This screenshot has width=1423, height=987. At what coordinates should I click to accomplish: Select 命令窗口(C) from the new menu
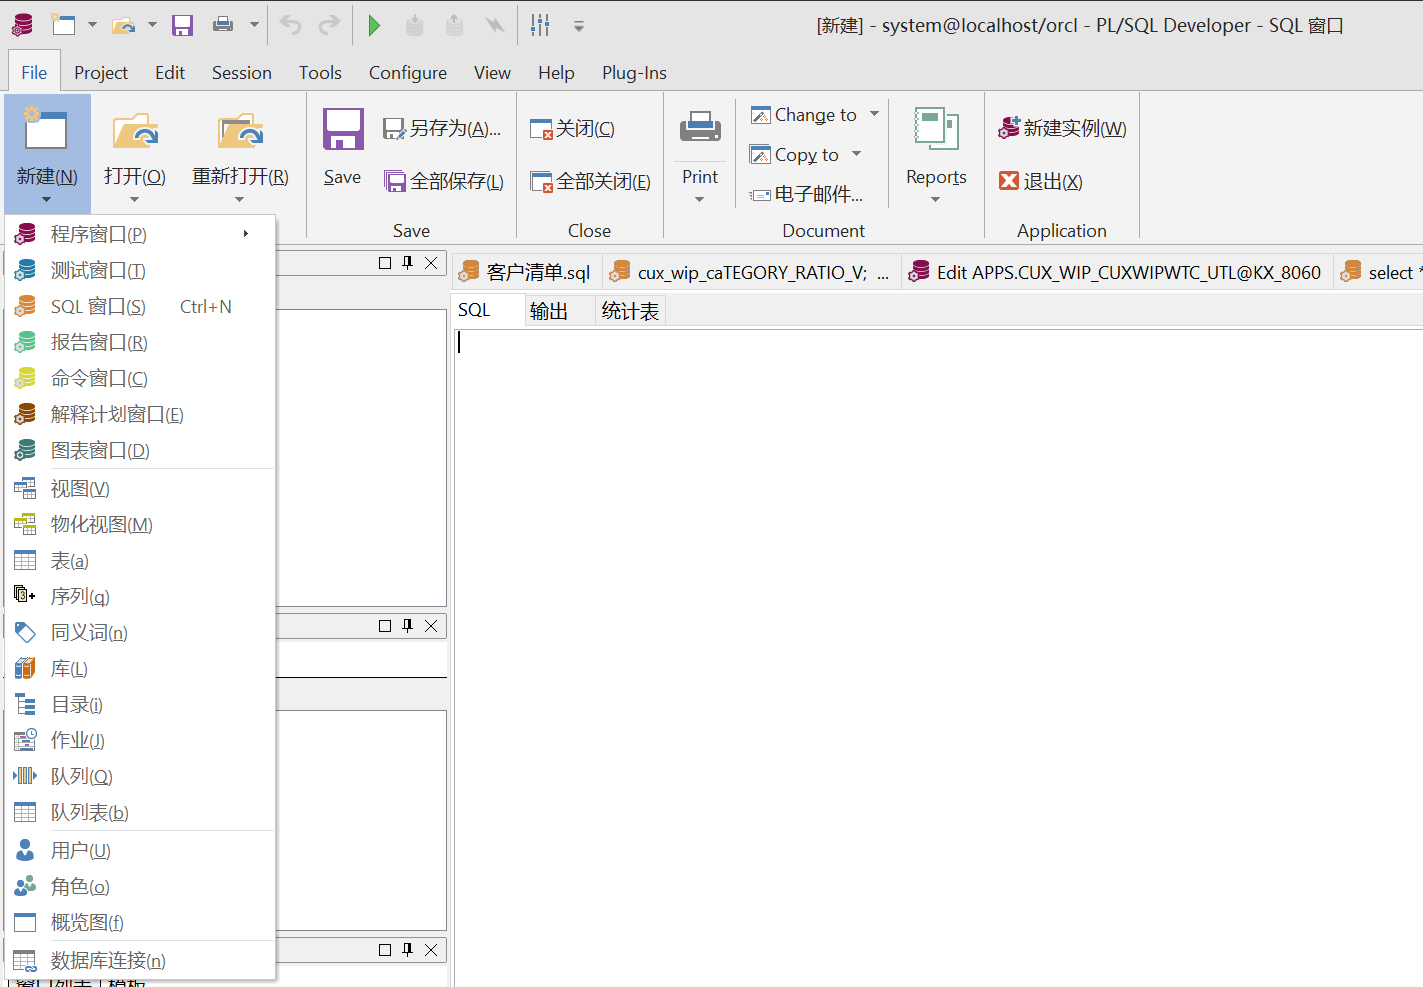coord(140,379)
